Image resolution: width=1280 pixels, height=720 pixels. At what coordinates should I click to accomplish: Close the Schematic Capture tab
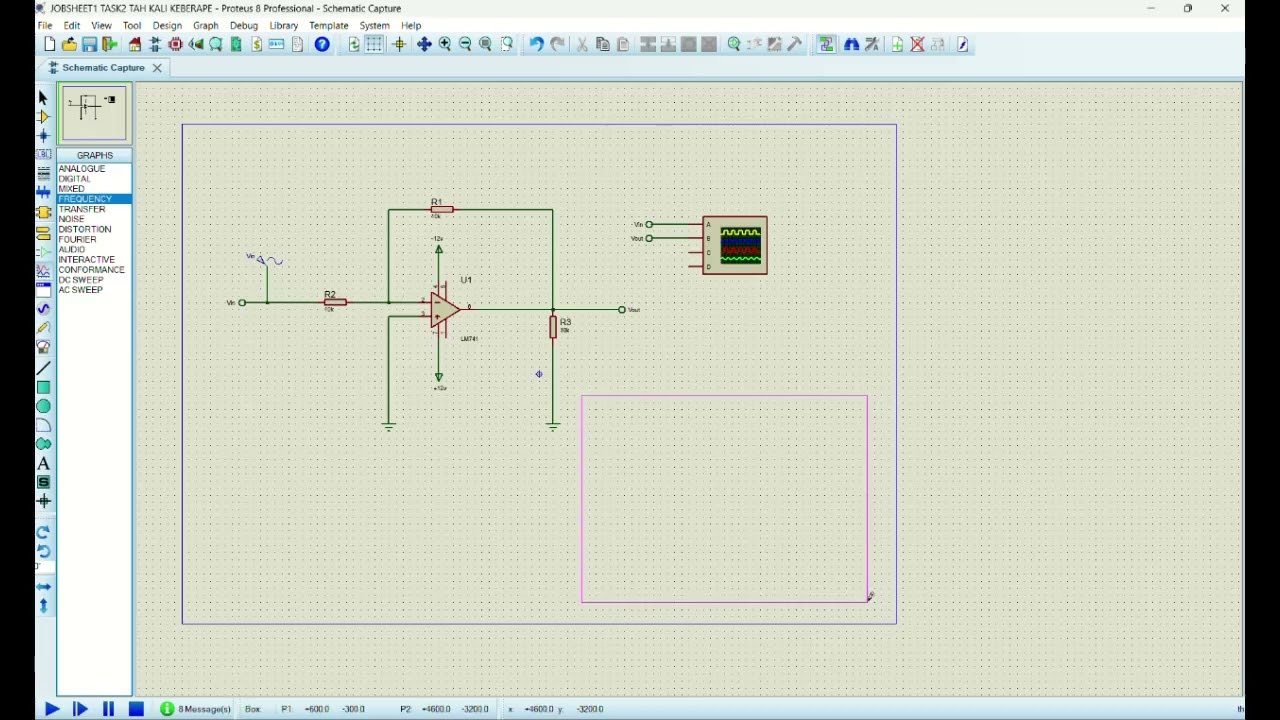click(157, 67)
